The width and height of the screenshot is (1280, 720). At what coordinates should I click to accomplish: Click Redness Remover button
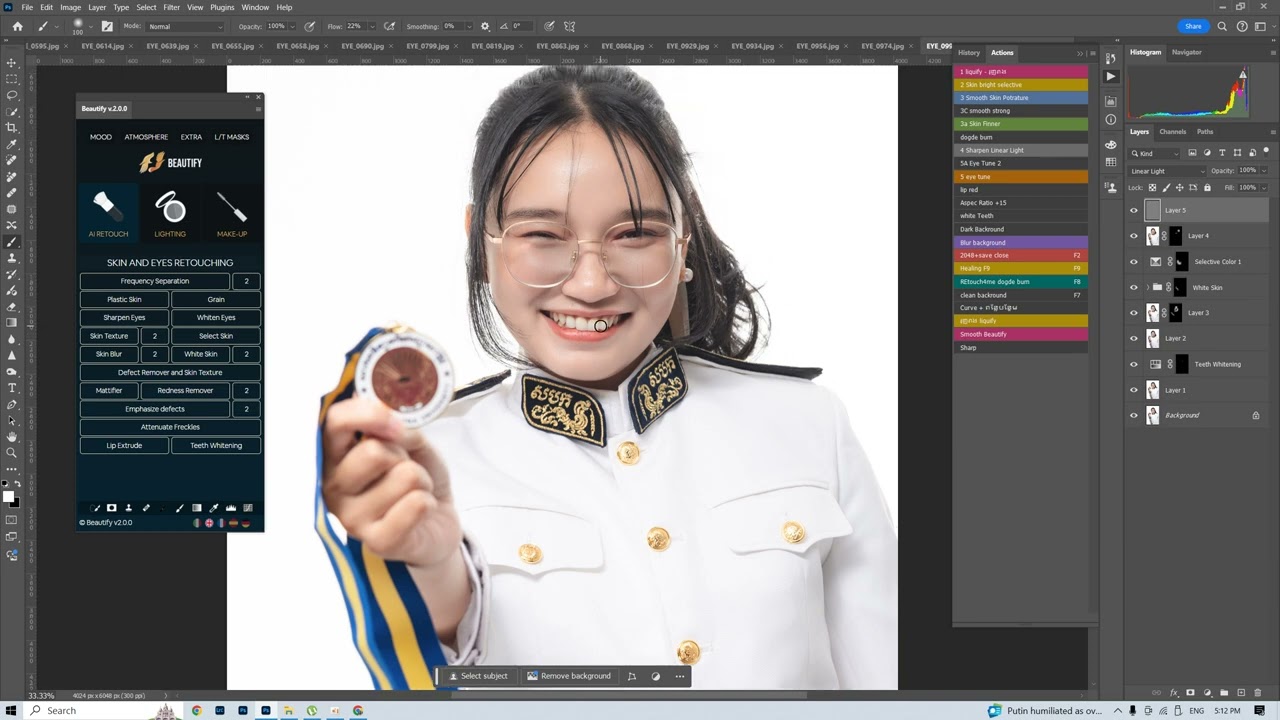[x=185, y=390]
